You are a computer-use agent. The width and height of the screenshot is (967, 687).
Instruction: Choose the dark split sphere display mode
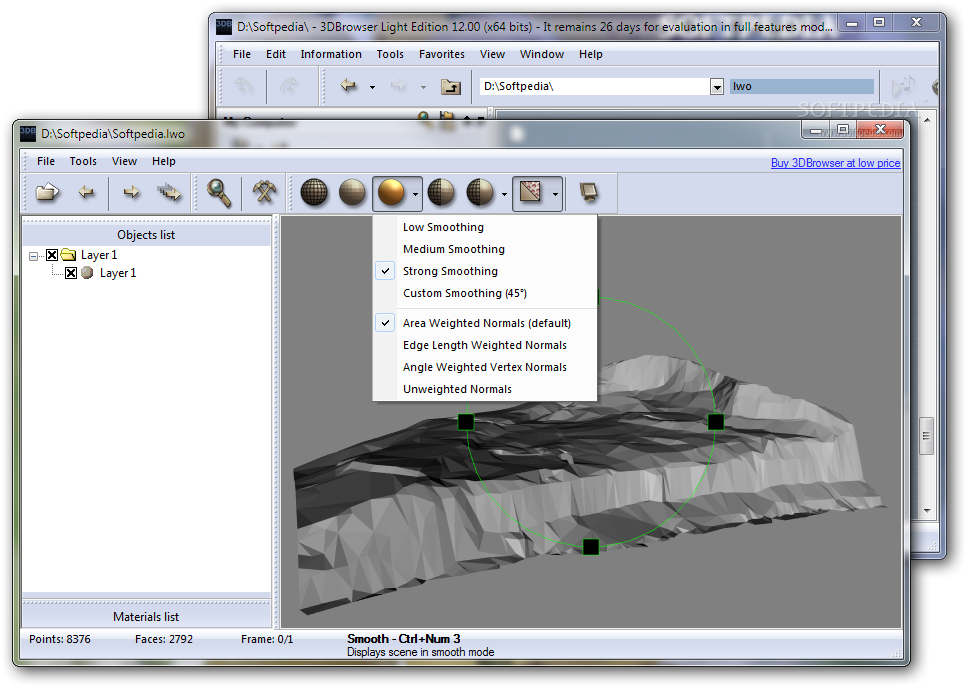480,192
